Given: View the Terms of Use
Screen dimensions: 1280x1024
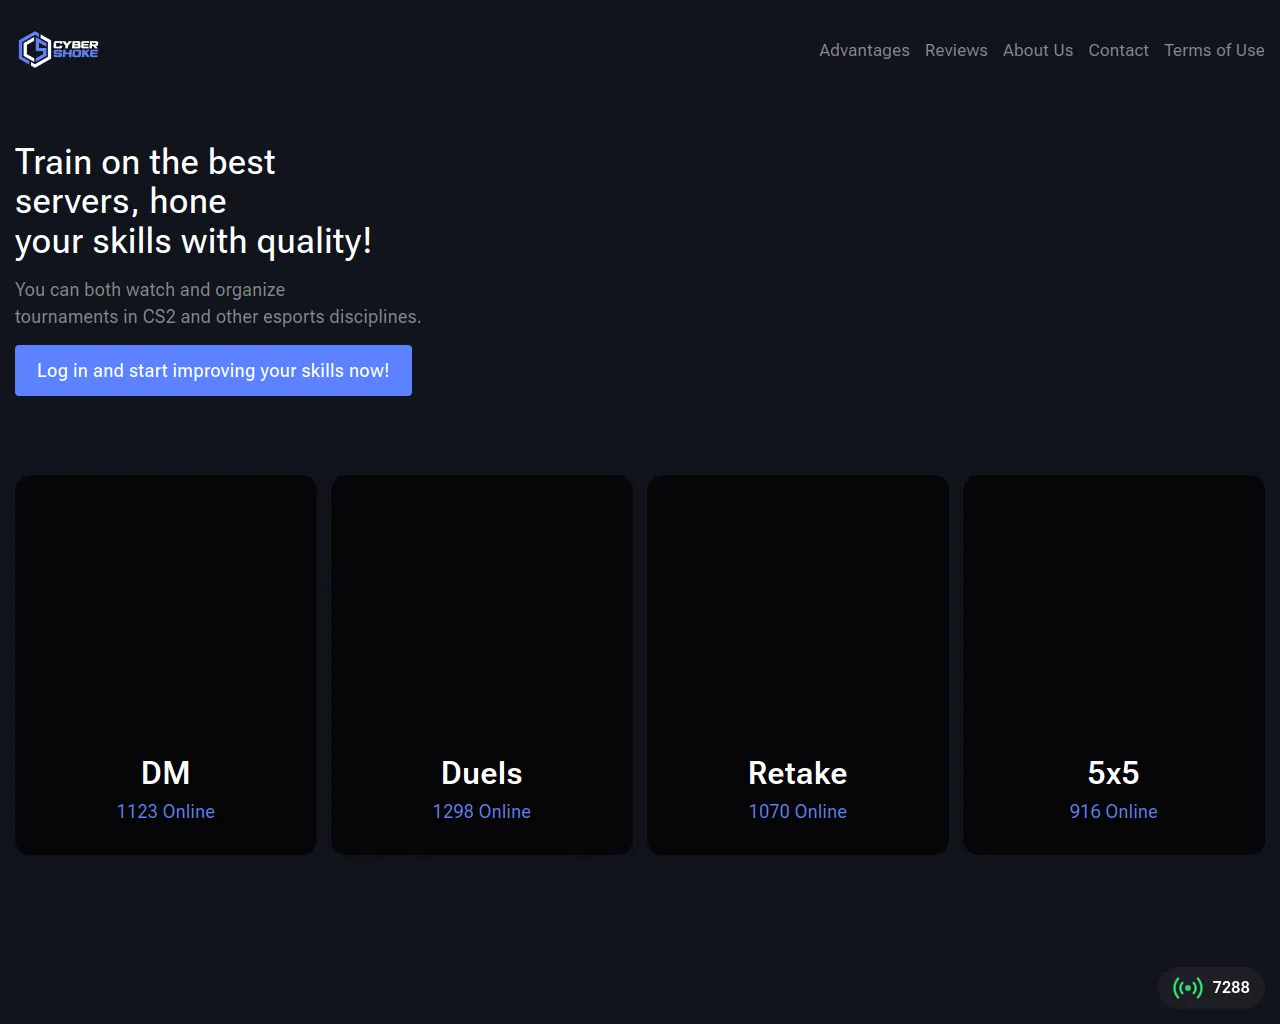Looking at the screenshot, I should point(1214,50).
